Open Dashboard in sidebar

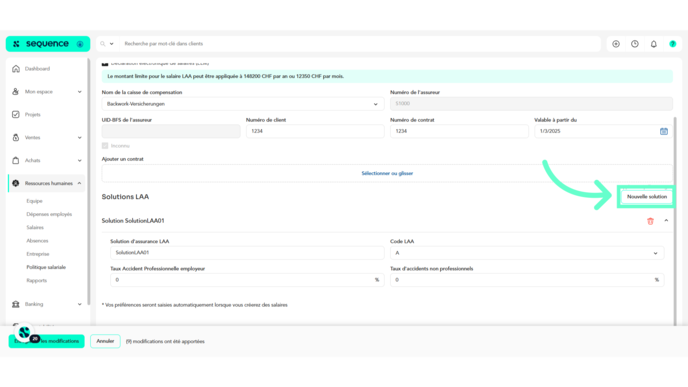pyautogui.click(x=37, y=69)
